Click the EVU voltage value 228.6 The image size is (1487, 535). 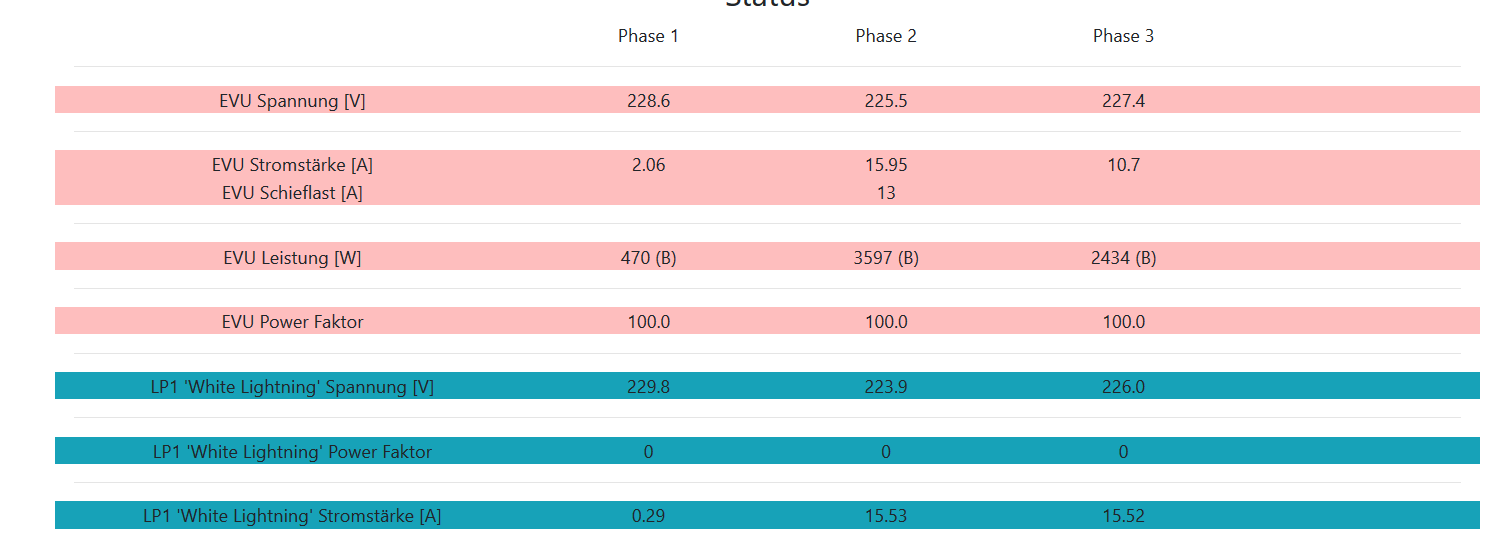[648, 101]
